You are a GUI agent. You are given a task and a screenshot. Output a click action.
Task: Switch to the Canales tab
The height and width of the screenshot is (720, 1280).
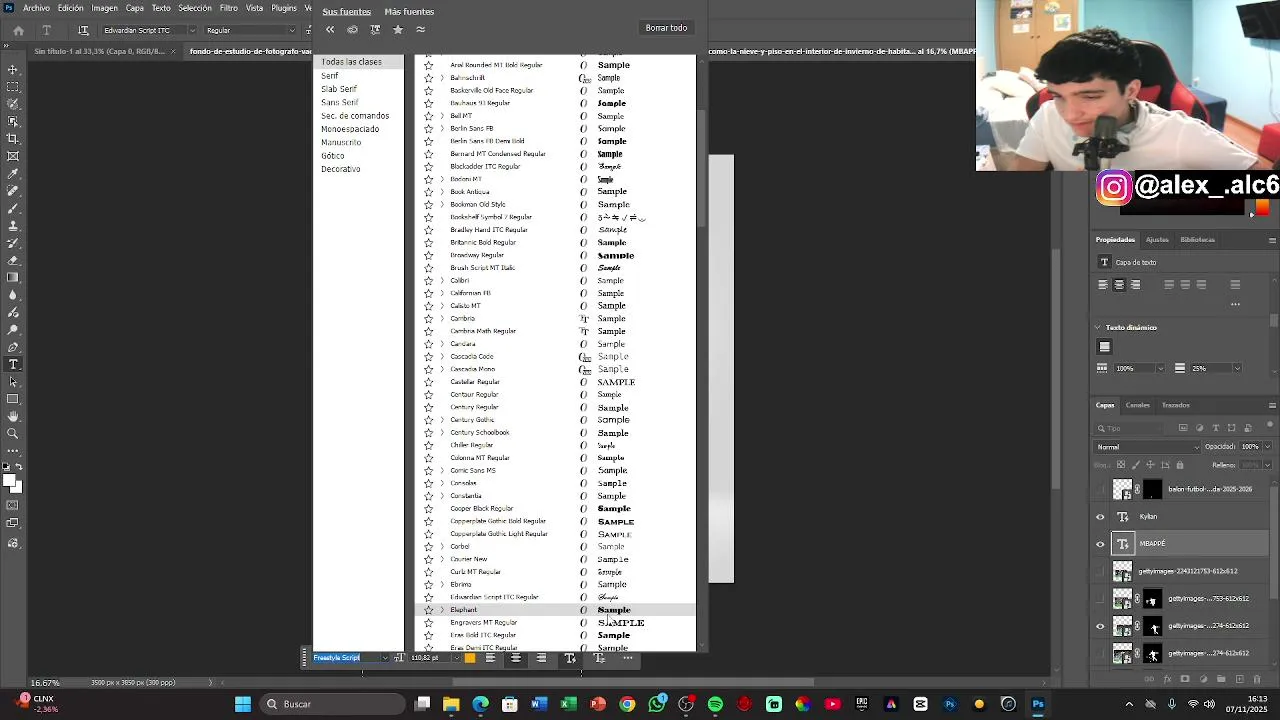tap(1138, 405)
